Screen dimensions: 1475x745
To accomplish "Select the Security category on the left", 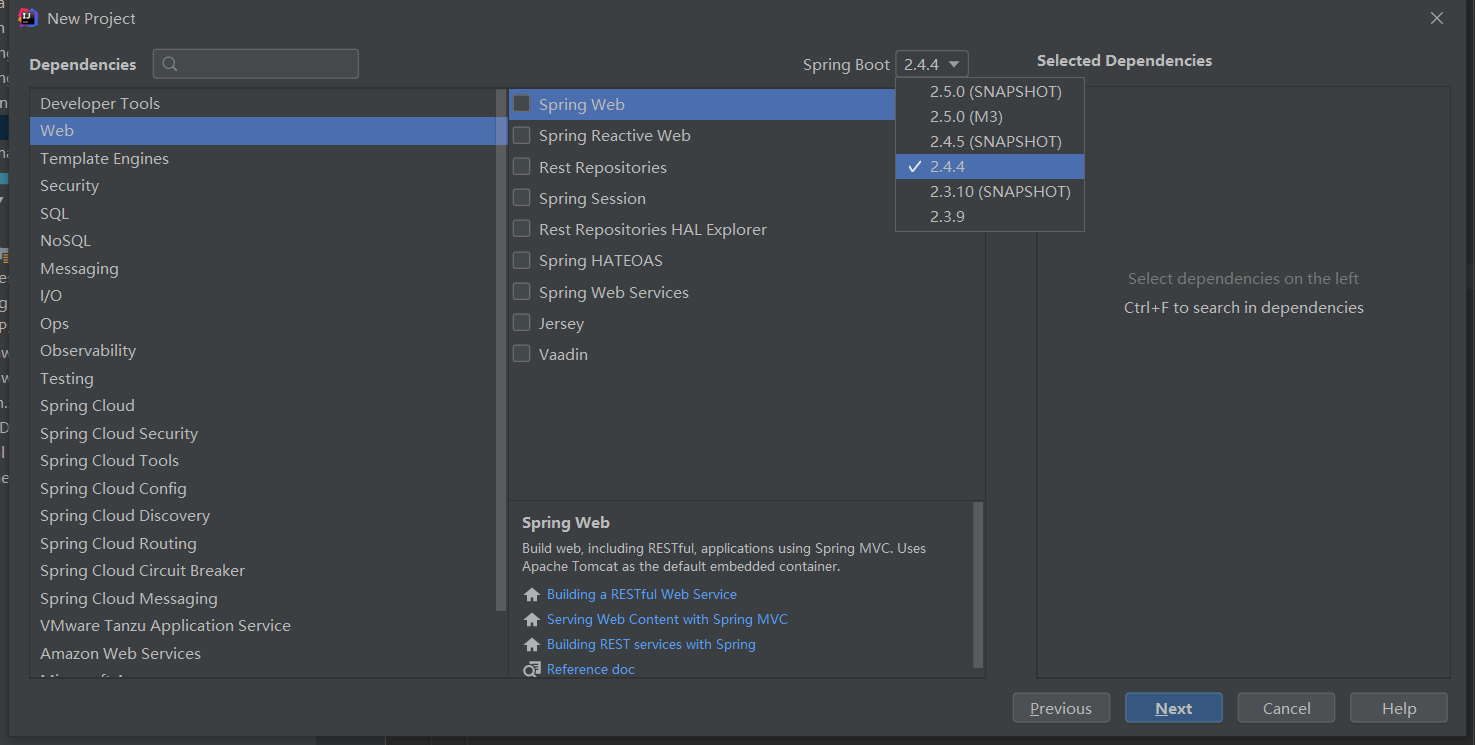I will pyautogui.click(x=69, y=185).
